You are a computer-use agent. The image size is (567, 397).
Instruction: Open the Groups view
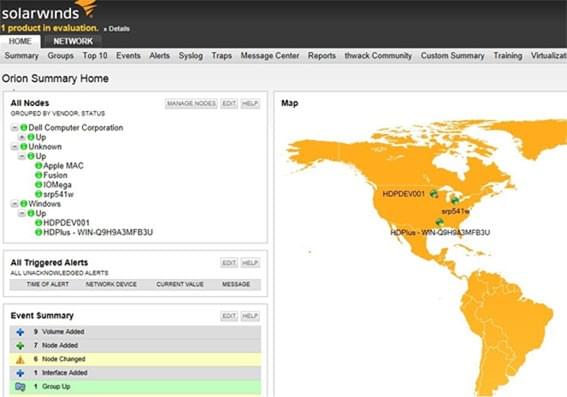pos(61,56)
